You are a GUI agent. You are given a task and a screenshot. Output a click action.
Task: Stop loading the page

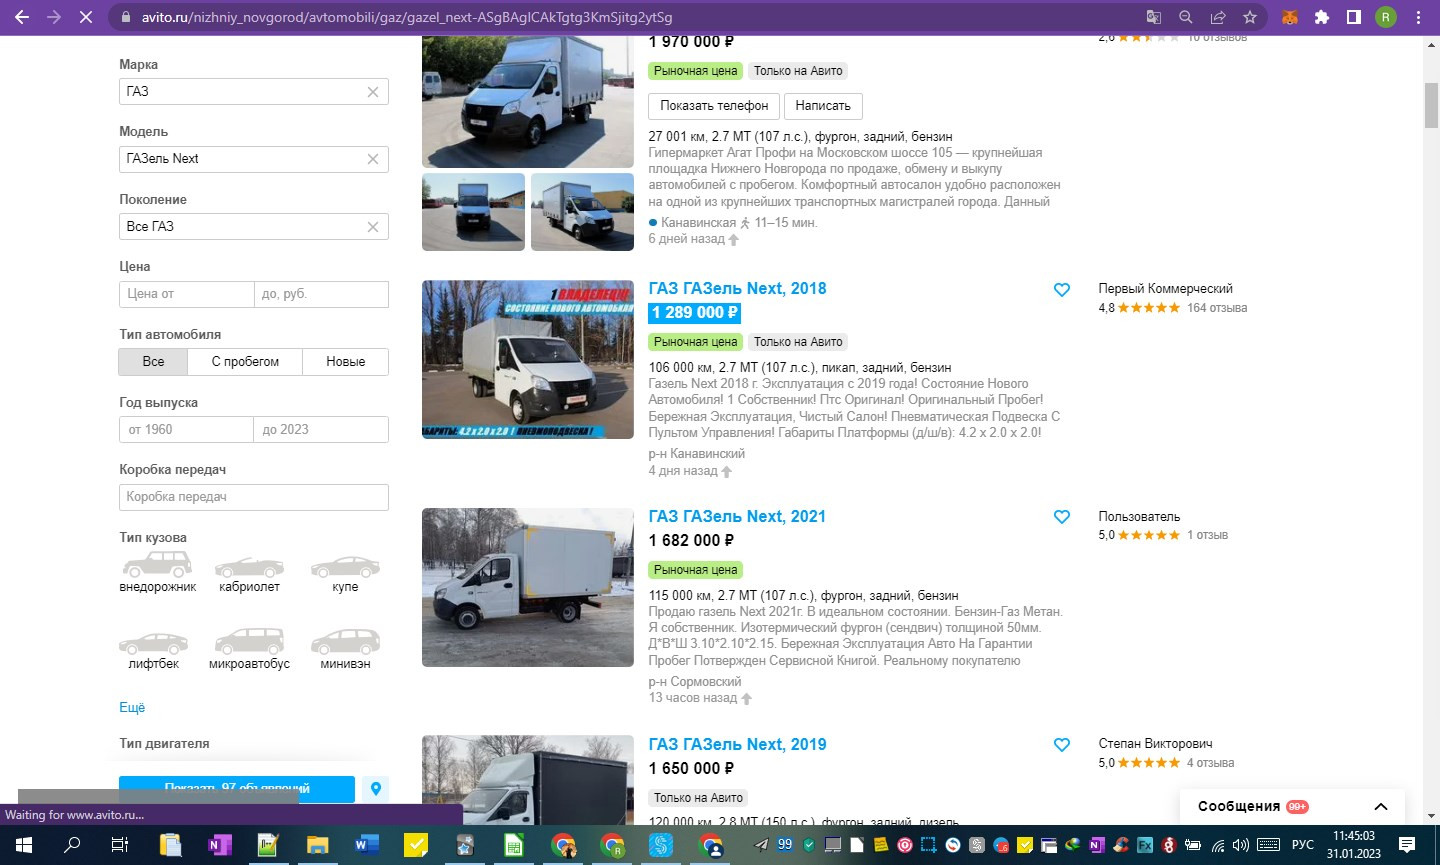pos(86,17)
